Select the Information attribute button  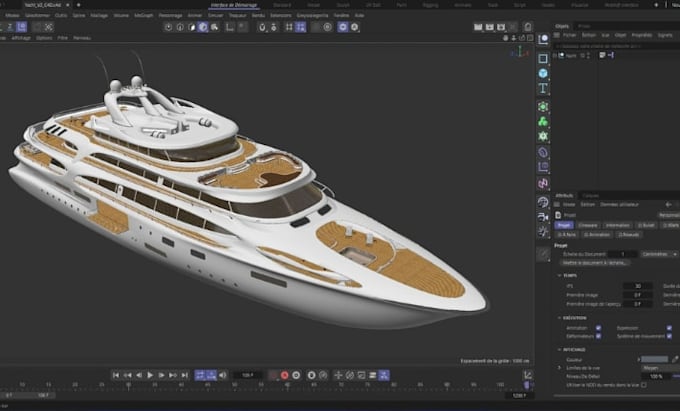pos(618,225)
